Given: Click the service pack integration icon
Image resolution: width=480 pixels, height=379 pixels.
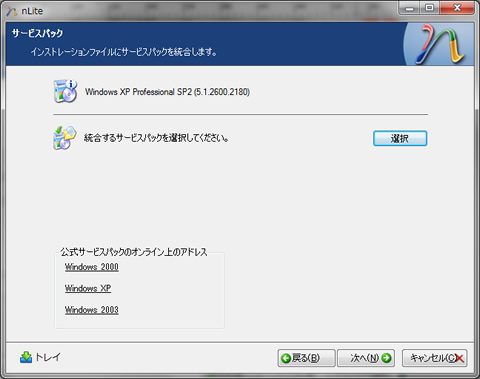Looking at the screenshot, I should click(x=64, y=137).
